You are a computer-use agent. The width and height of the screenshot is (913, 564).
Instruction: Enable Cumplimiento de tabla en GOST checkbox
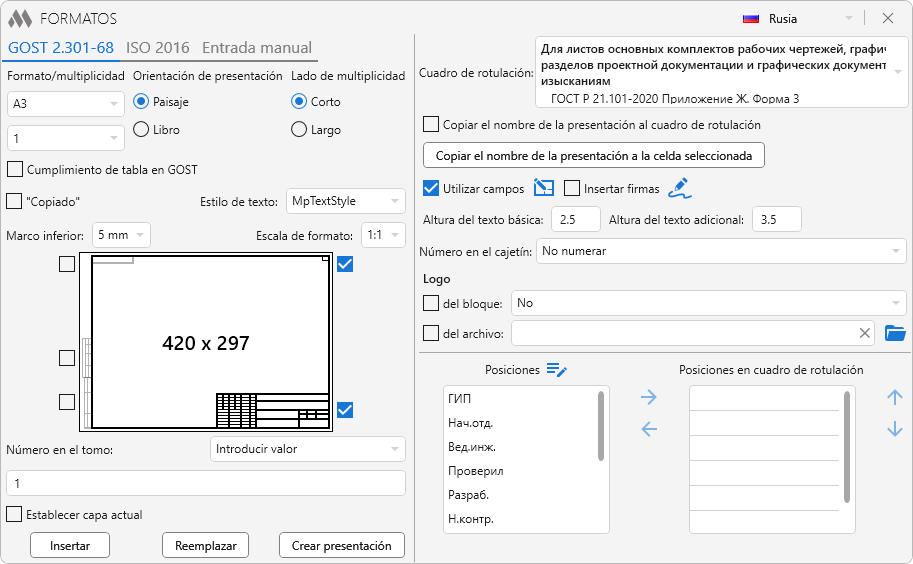coord(15,169)
